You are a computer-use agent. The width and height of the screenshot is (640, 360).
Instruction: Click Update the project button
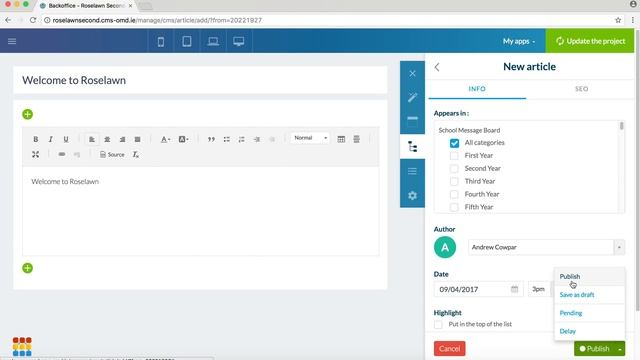click(x=590, y=41)
